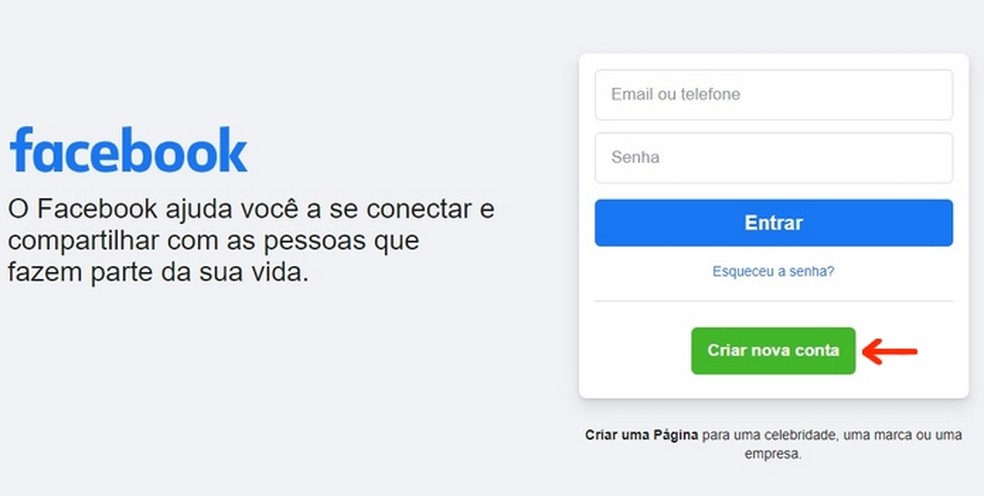Click the blue facebook logo
The height and width of the screenshot is (496, 984).
(128, 150)
